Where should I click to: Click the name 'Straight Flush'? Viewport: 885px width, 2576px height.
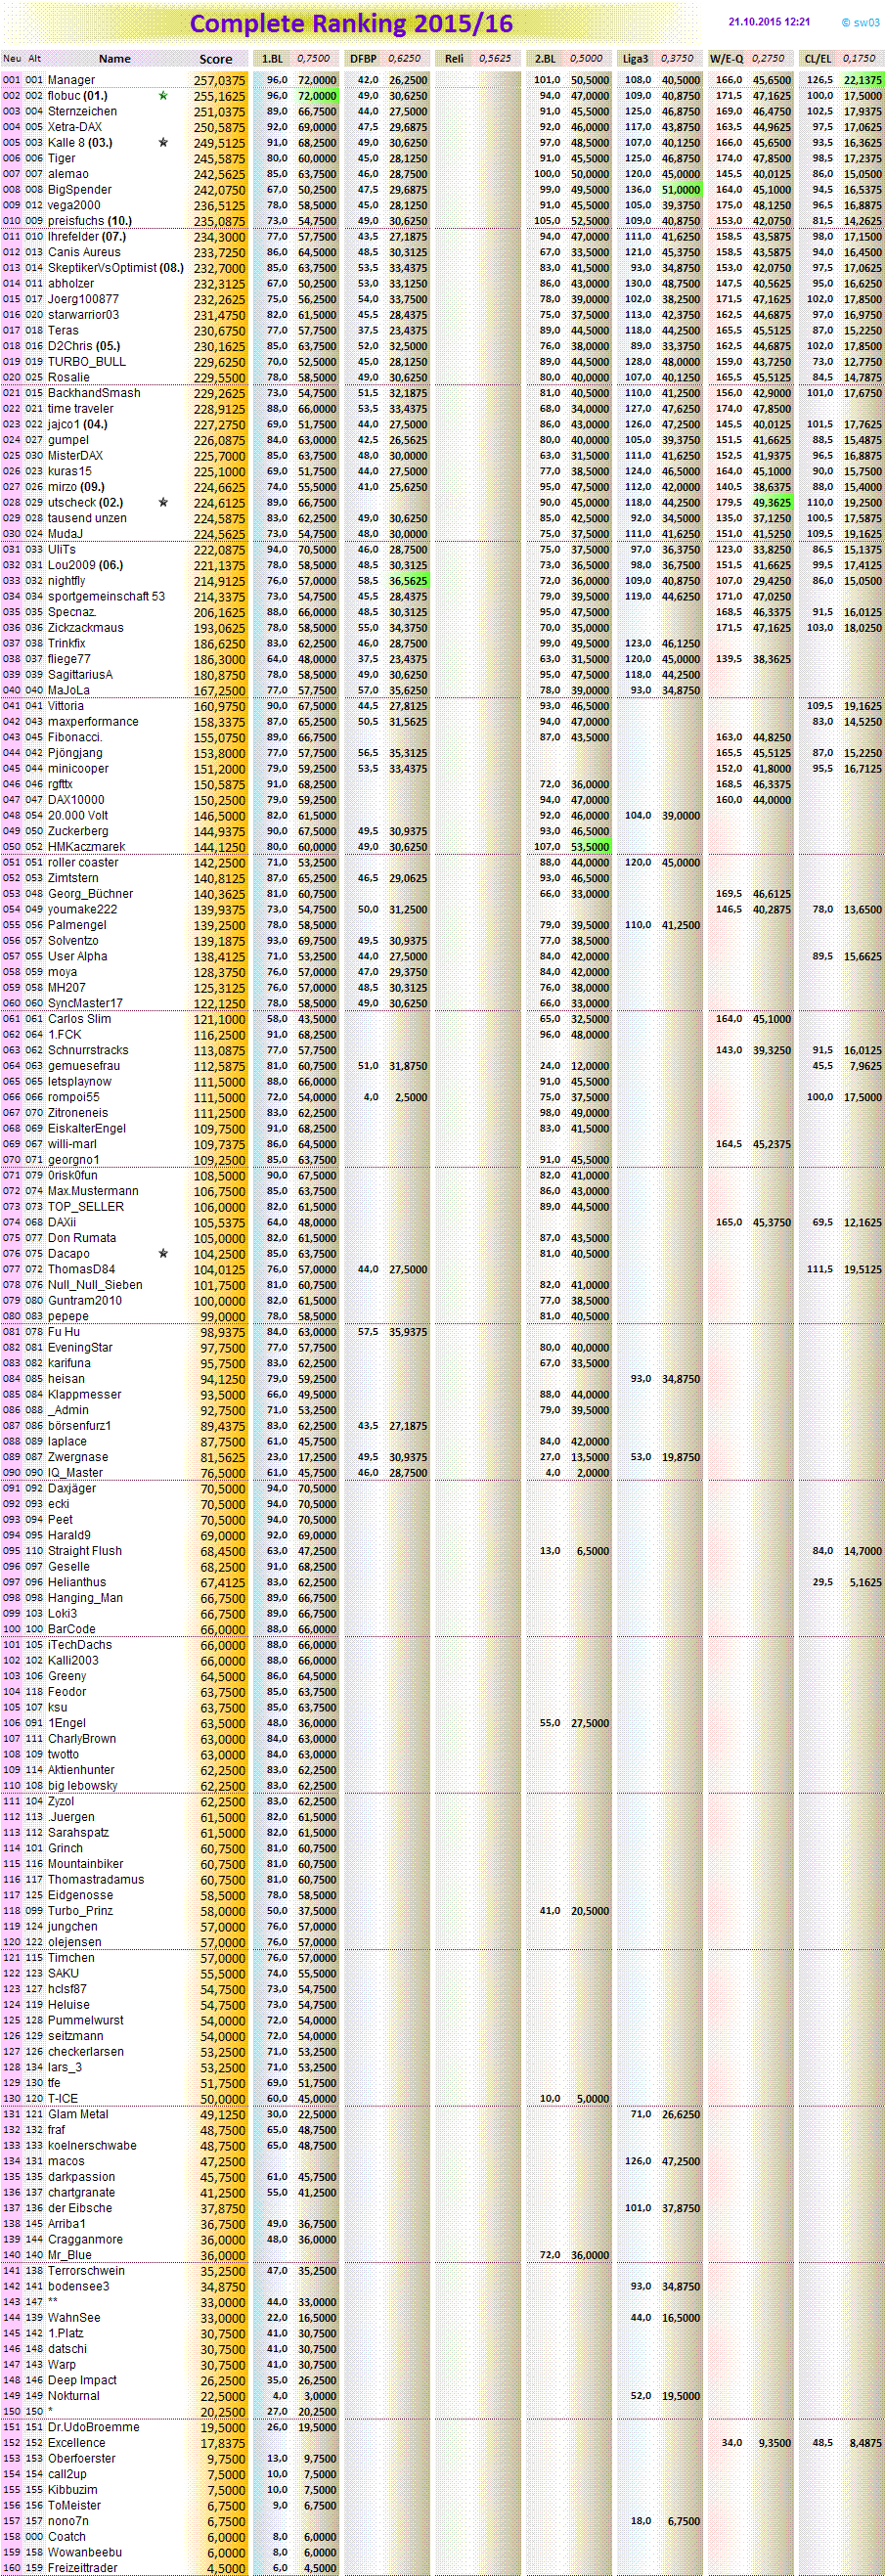click(x=85, y=1551)
